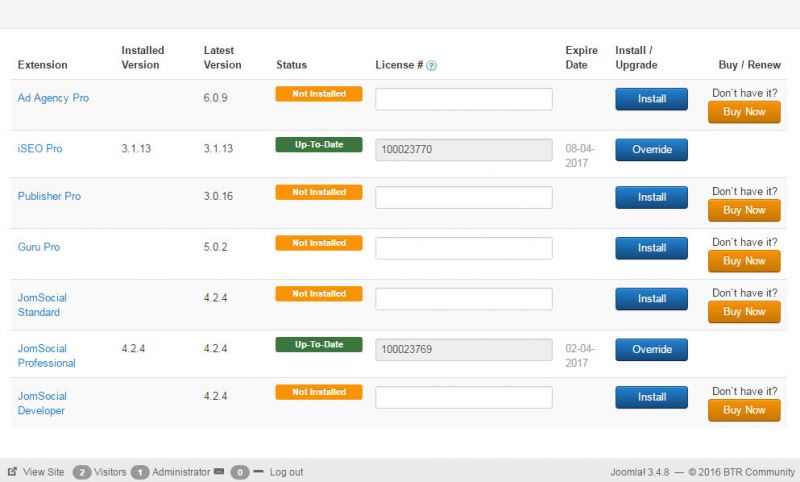Image resolution: width=800 pixels, height=482 pixels.
Task: Open the Ad Agency Pro extension link
Action: pyautogui.click(x=53, y=98)
